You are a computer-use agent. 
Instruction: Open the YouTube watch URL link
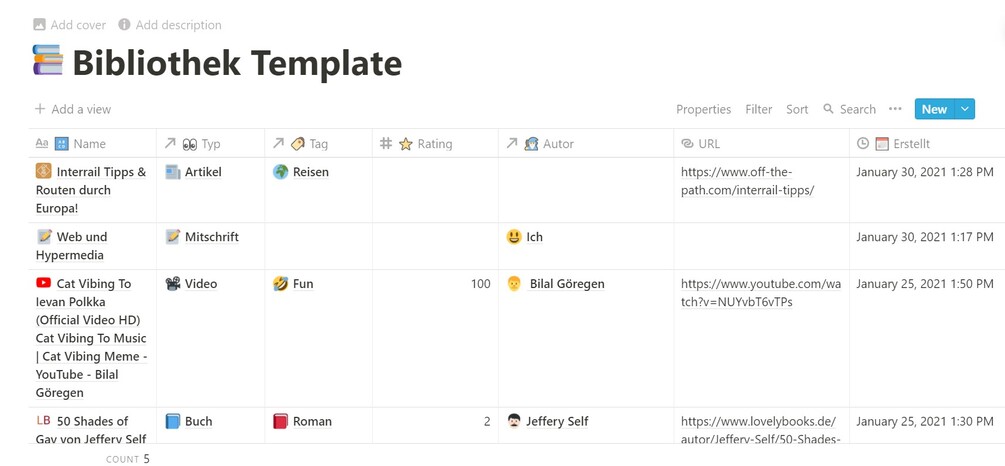pyautogui.click(x=760, y=293)
